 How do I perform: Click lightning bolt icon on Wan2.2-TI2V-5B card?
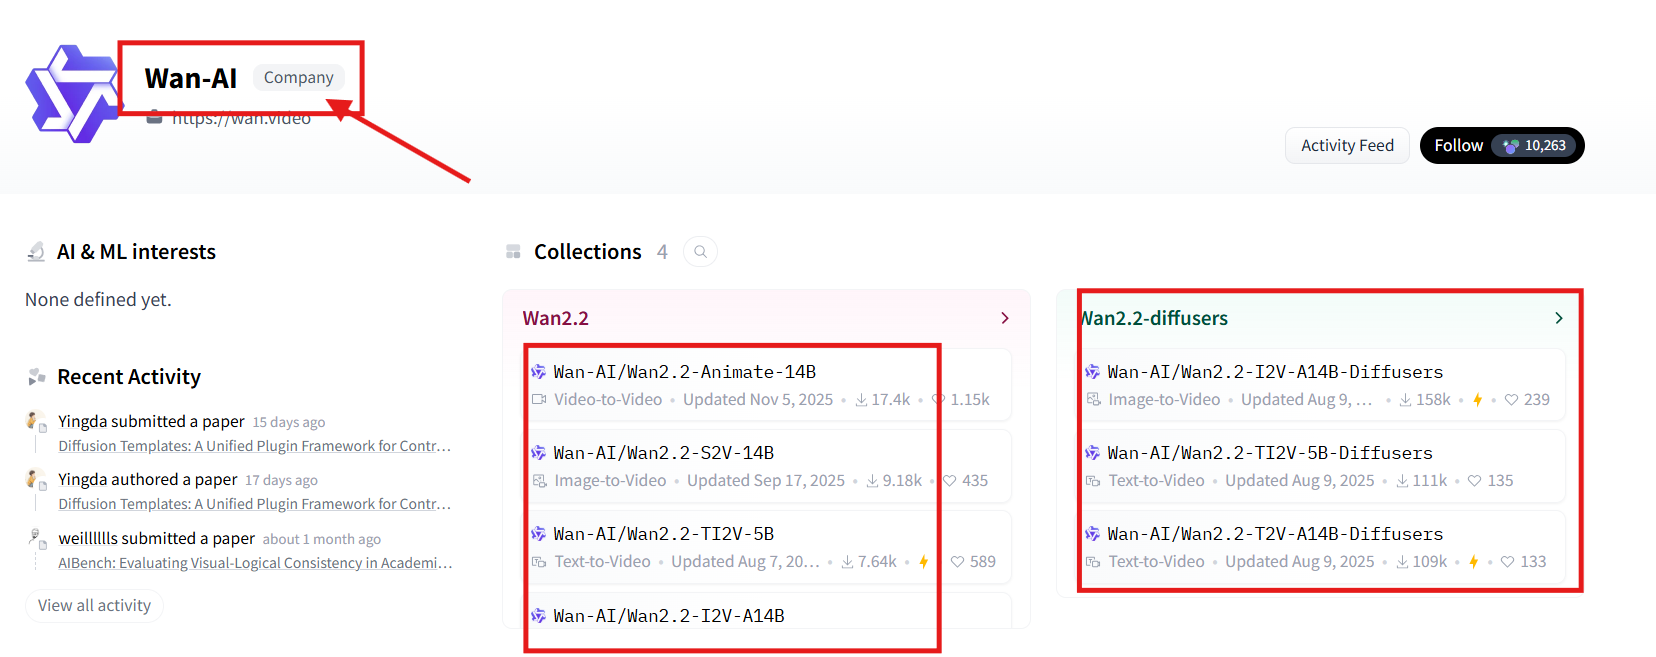[x=924, y=562]
